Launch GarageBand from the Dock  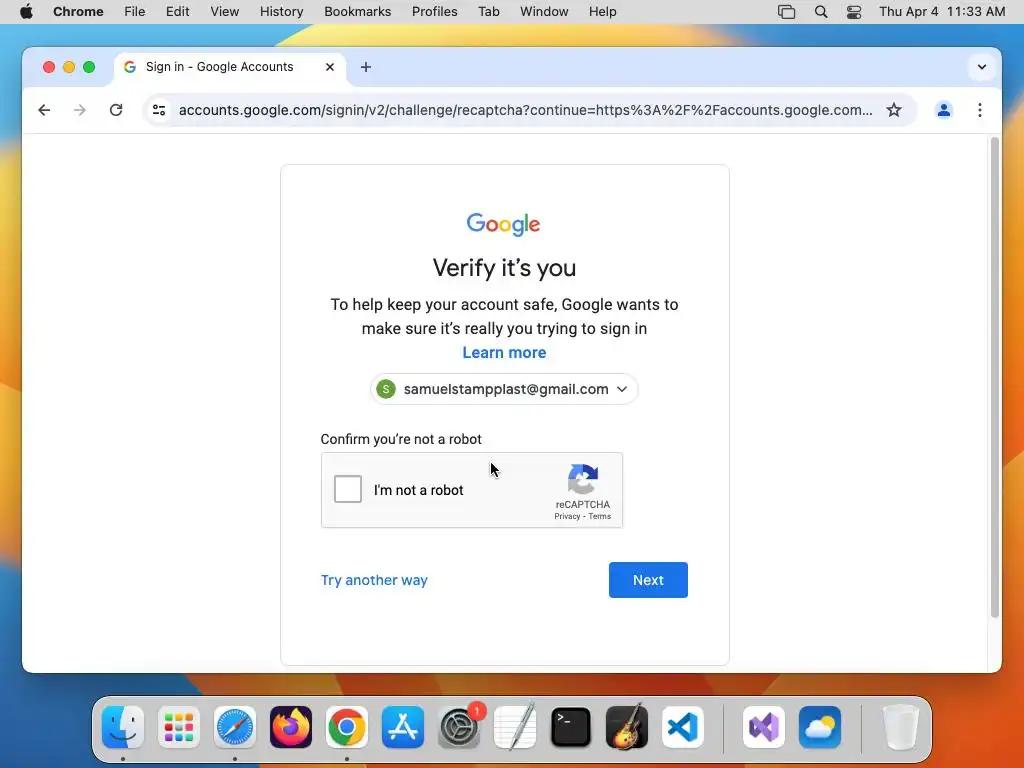[x=627, y=727]
